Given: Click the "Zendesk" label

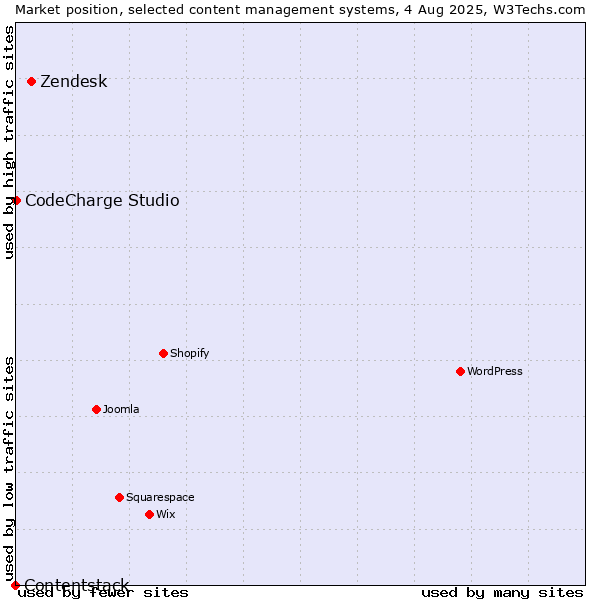Looking at the screenshot, I should point(74,82).
